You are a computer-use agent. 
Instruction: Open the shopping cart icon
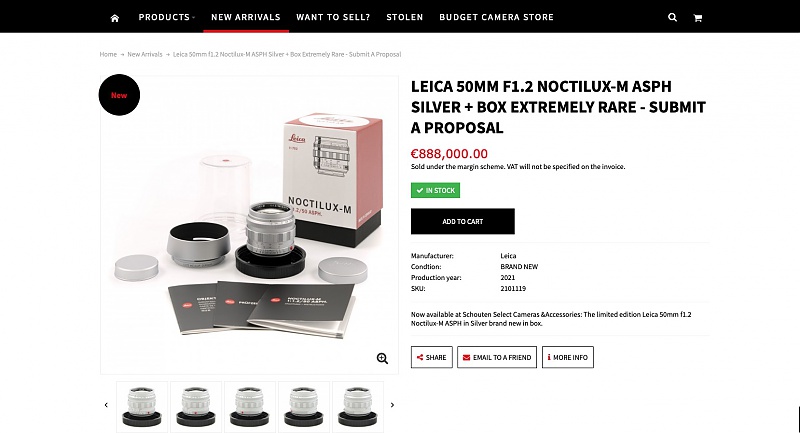click(697, 18)
